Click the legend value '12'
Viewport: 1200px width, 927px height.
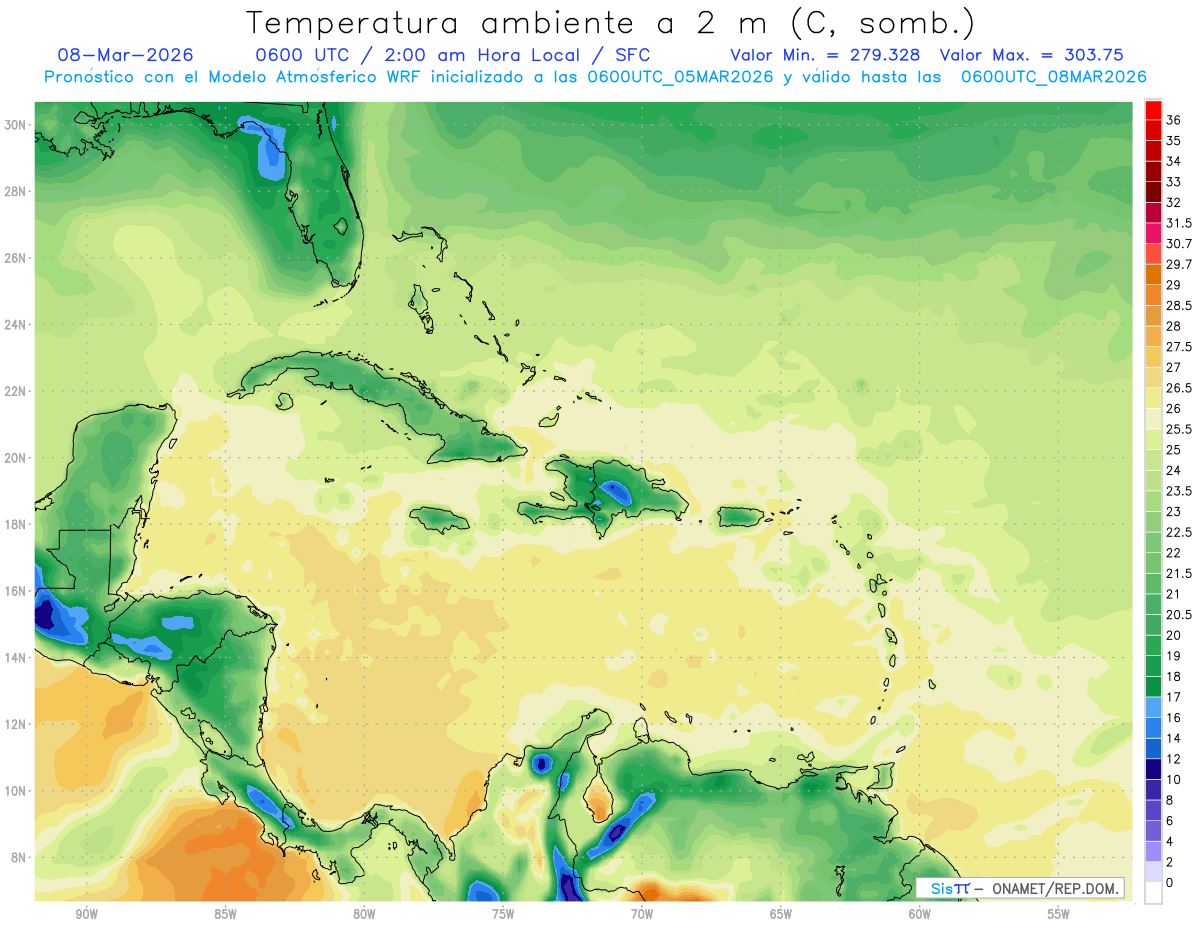click(1174, 759)
